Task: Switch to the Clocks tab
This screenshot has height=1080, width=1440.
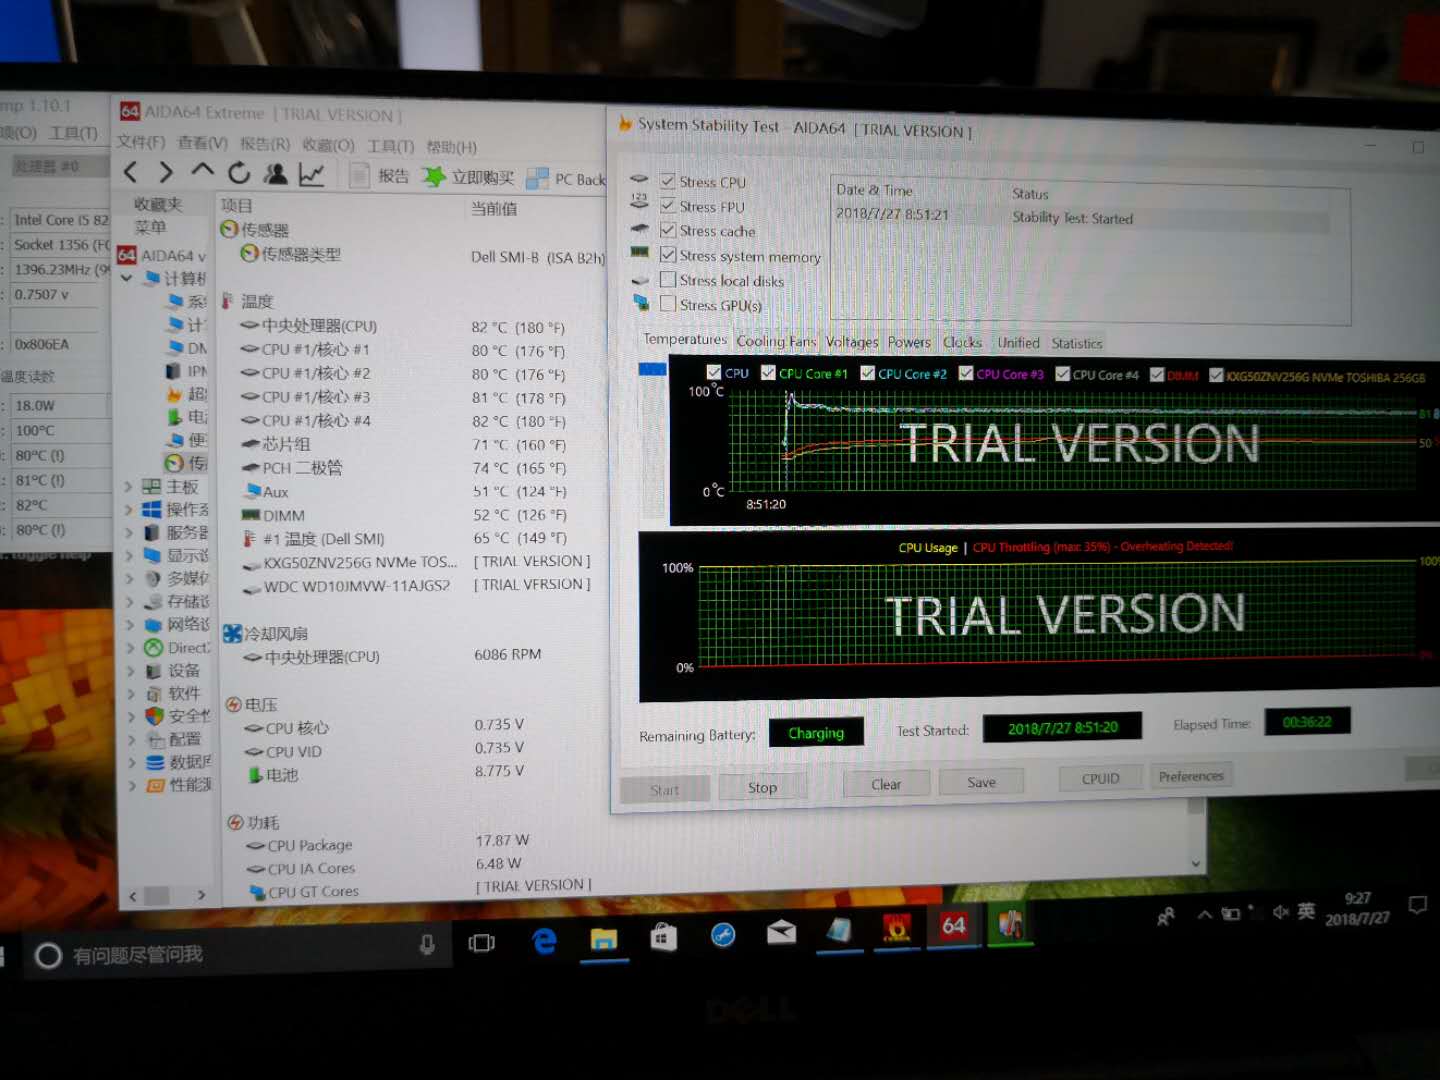Action: point(962,342)
